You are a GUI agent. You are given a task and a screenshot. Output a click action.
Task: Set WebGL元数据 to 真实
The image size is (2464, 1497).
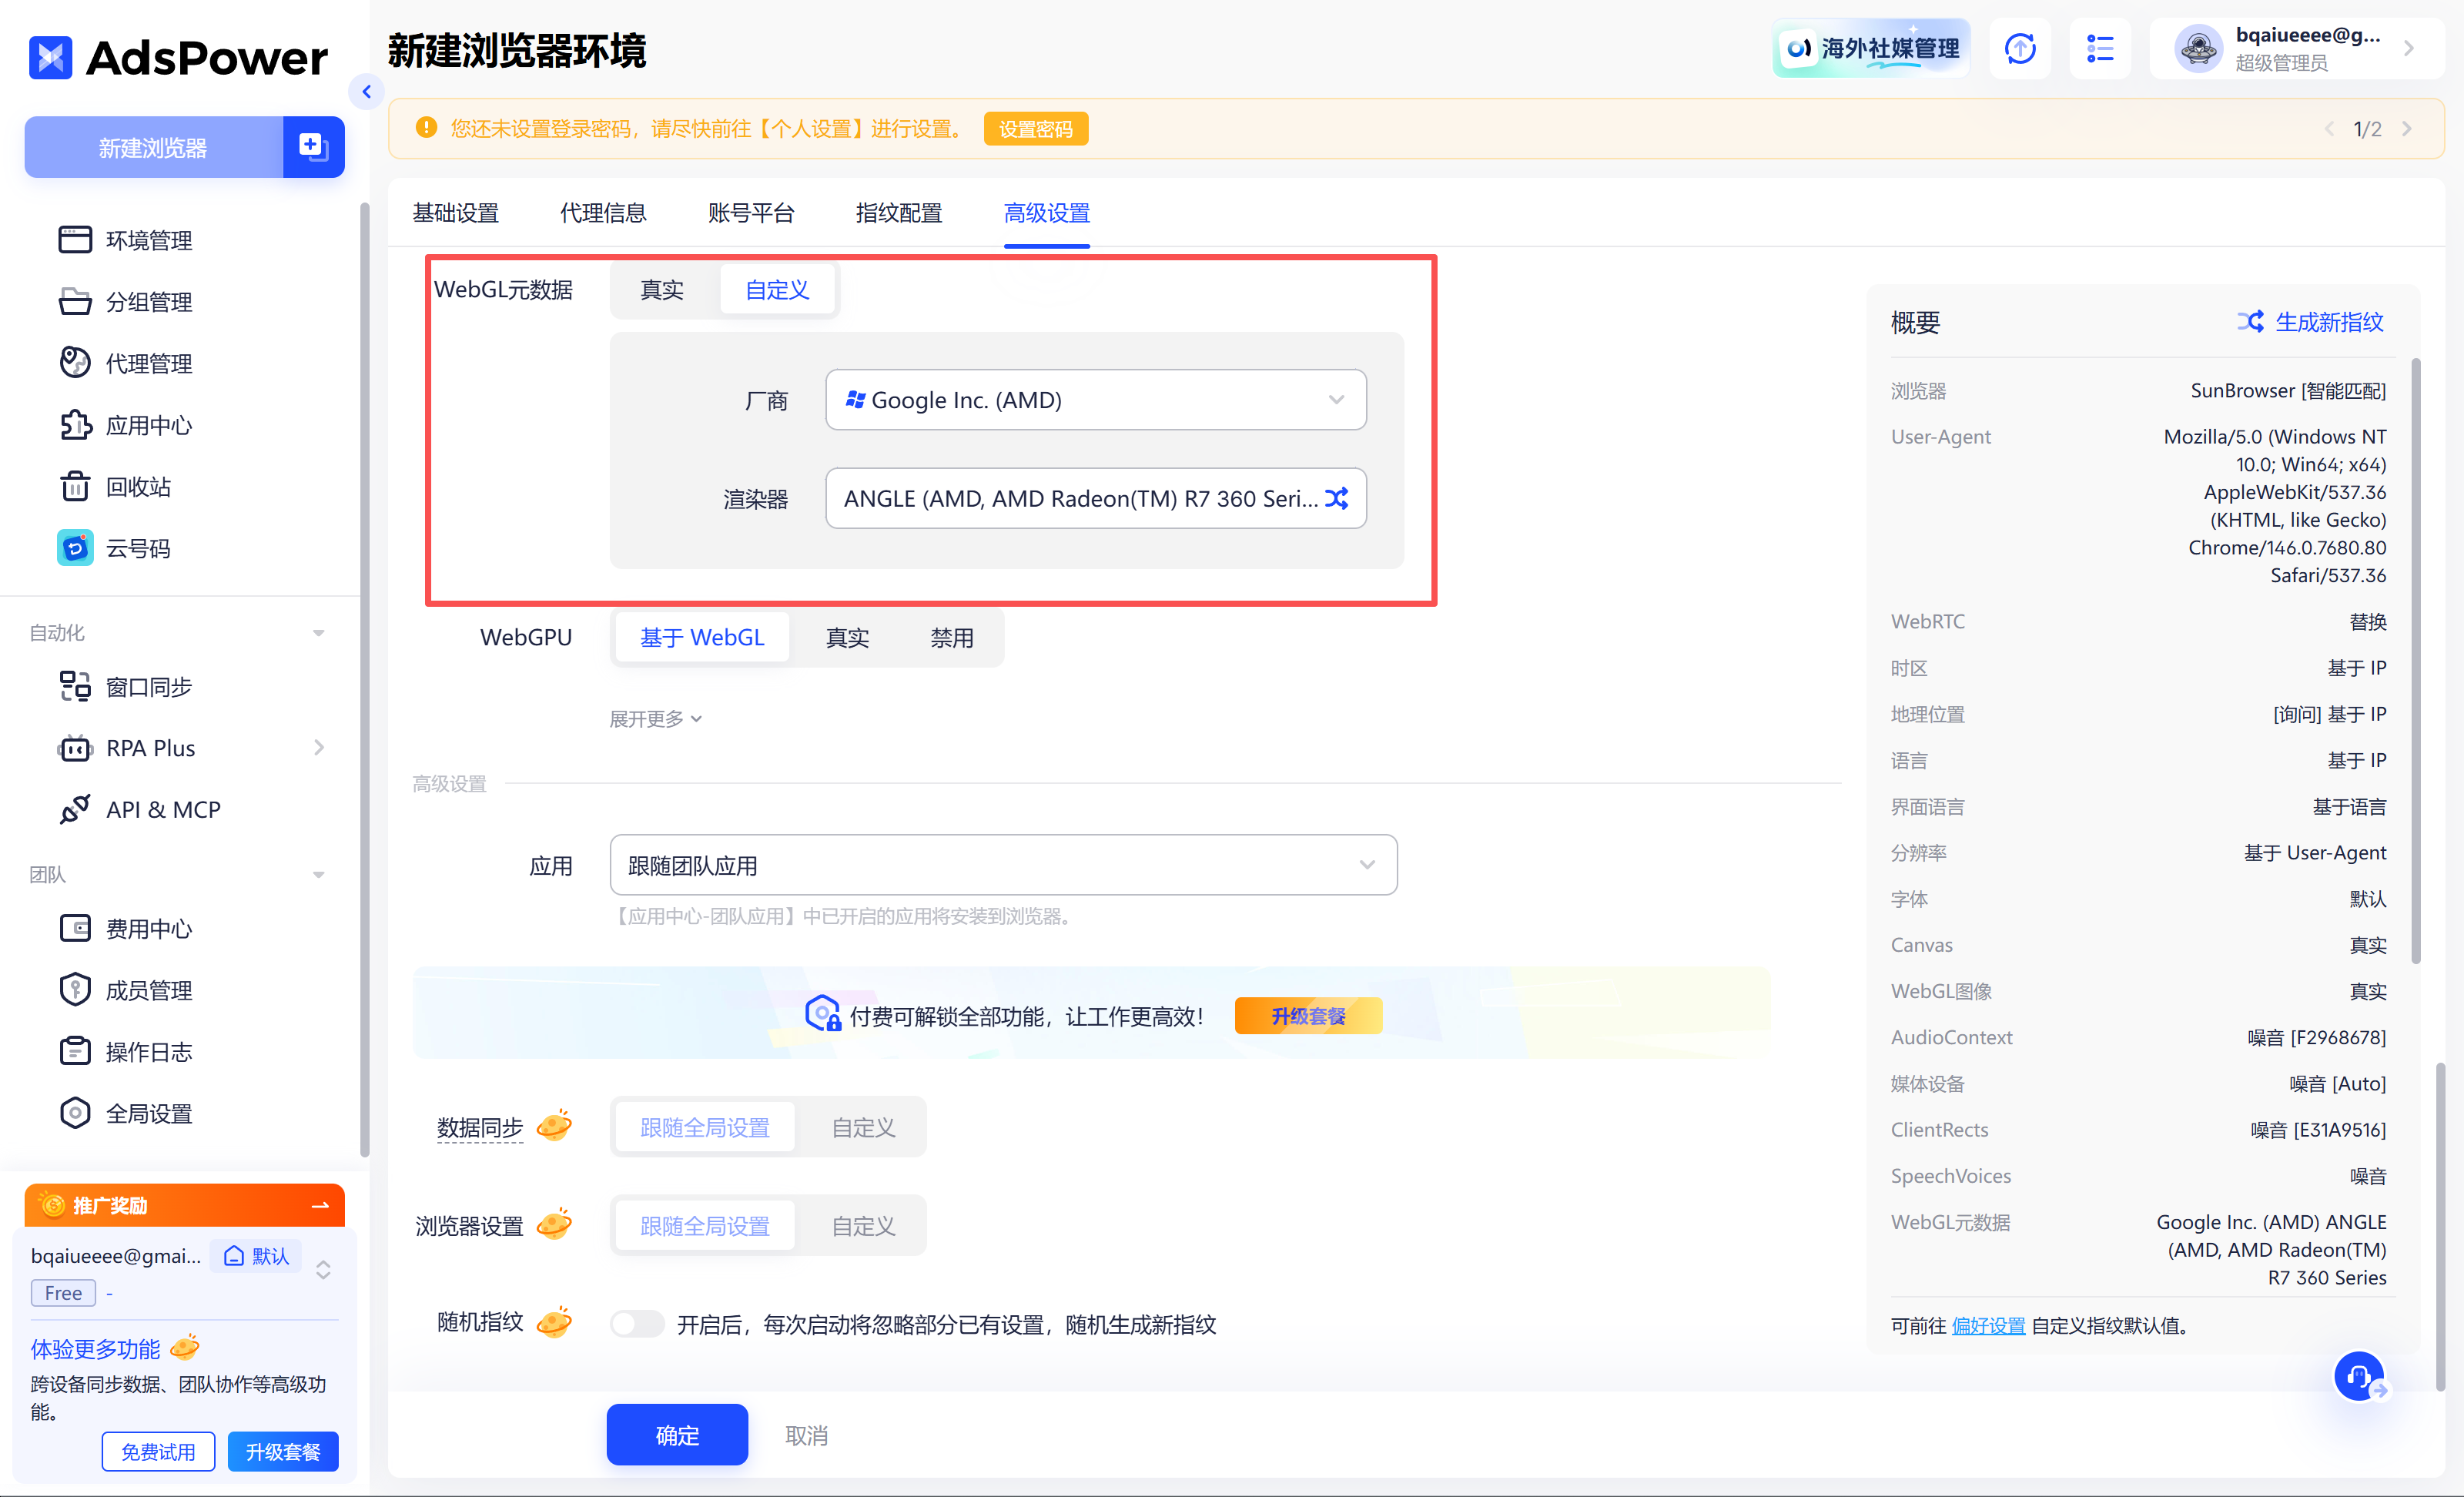(x=662, y=290)
